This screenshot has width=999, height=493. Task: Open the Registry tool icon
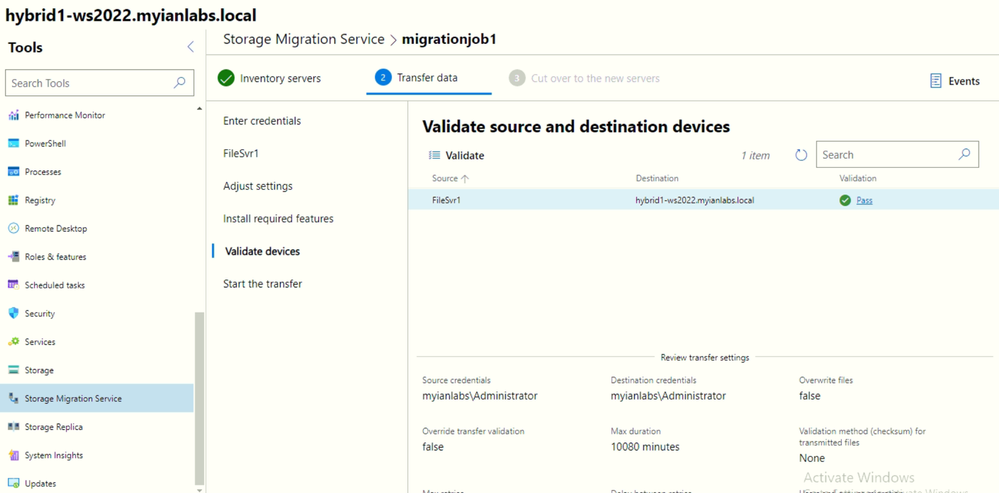click(14, 200)
